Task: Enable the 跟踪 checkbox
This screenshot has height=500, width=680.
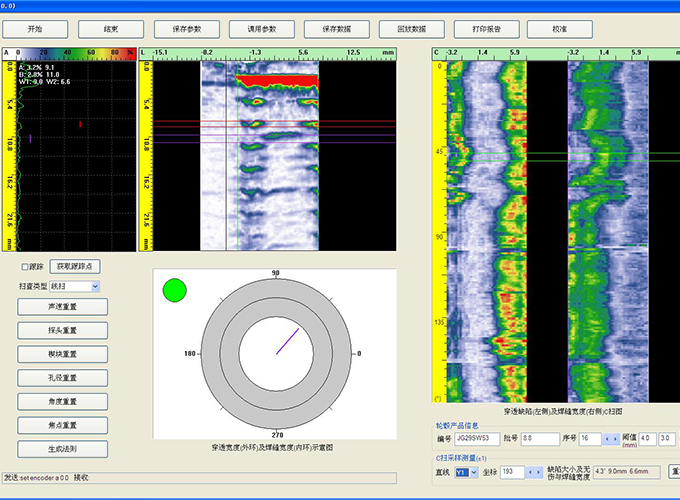Action: (26, 267)
